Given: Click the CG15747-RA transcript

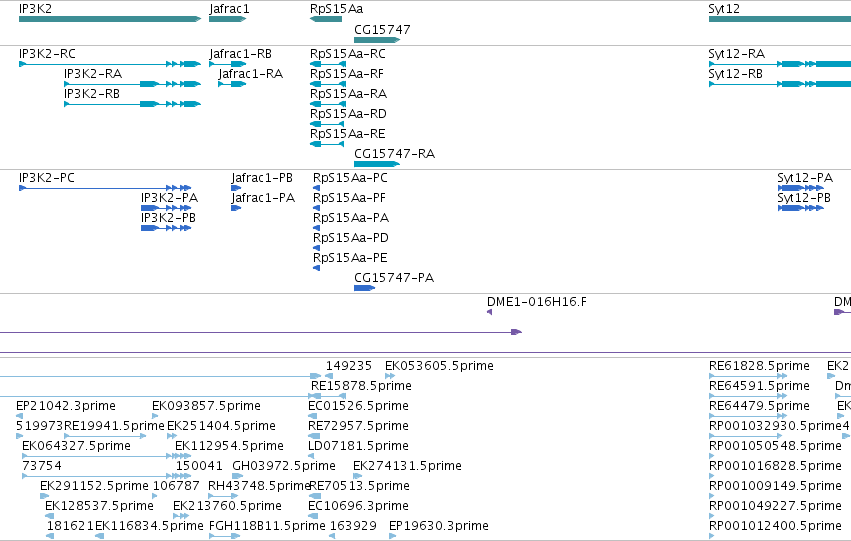Looking at the screenshot, I should tap(377, 164).
